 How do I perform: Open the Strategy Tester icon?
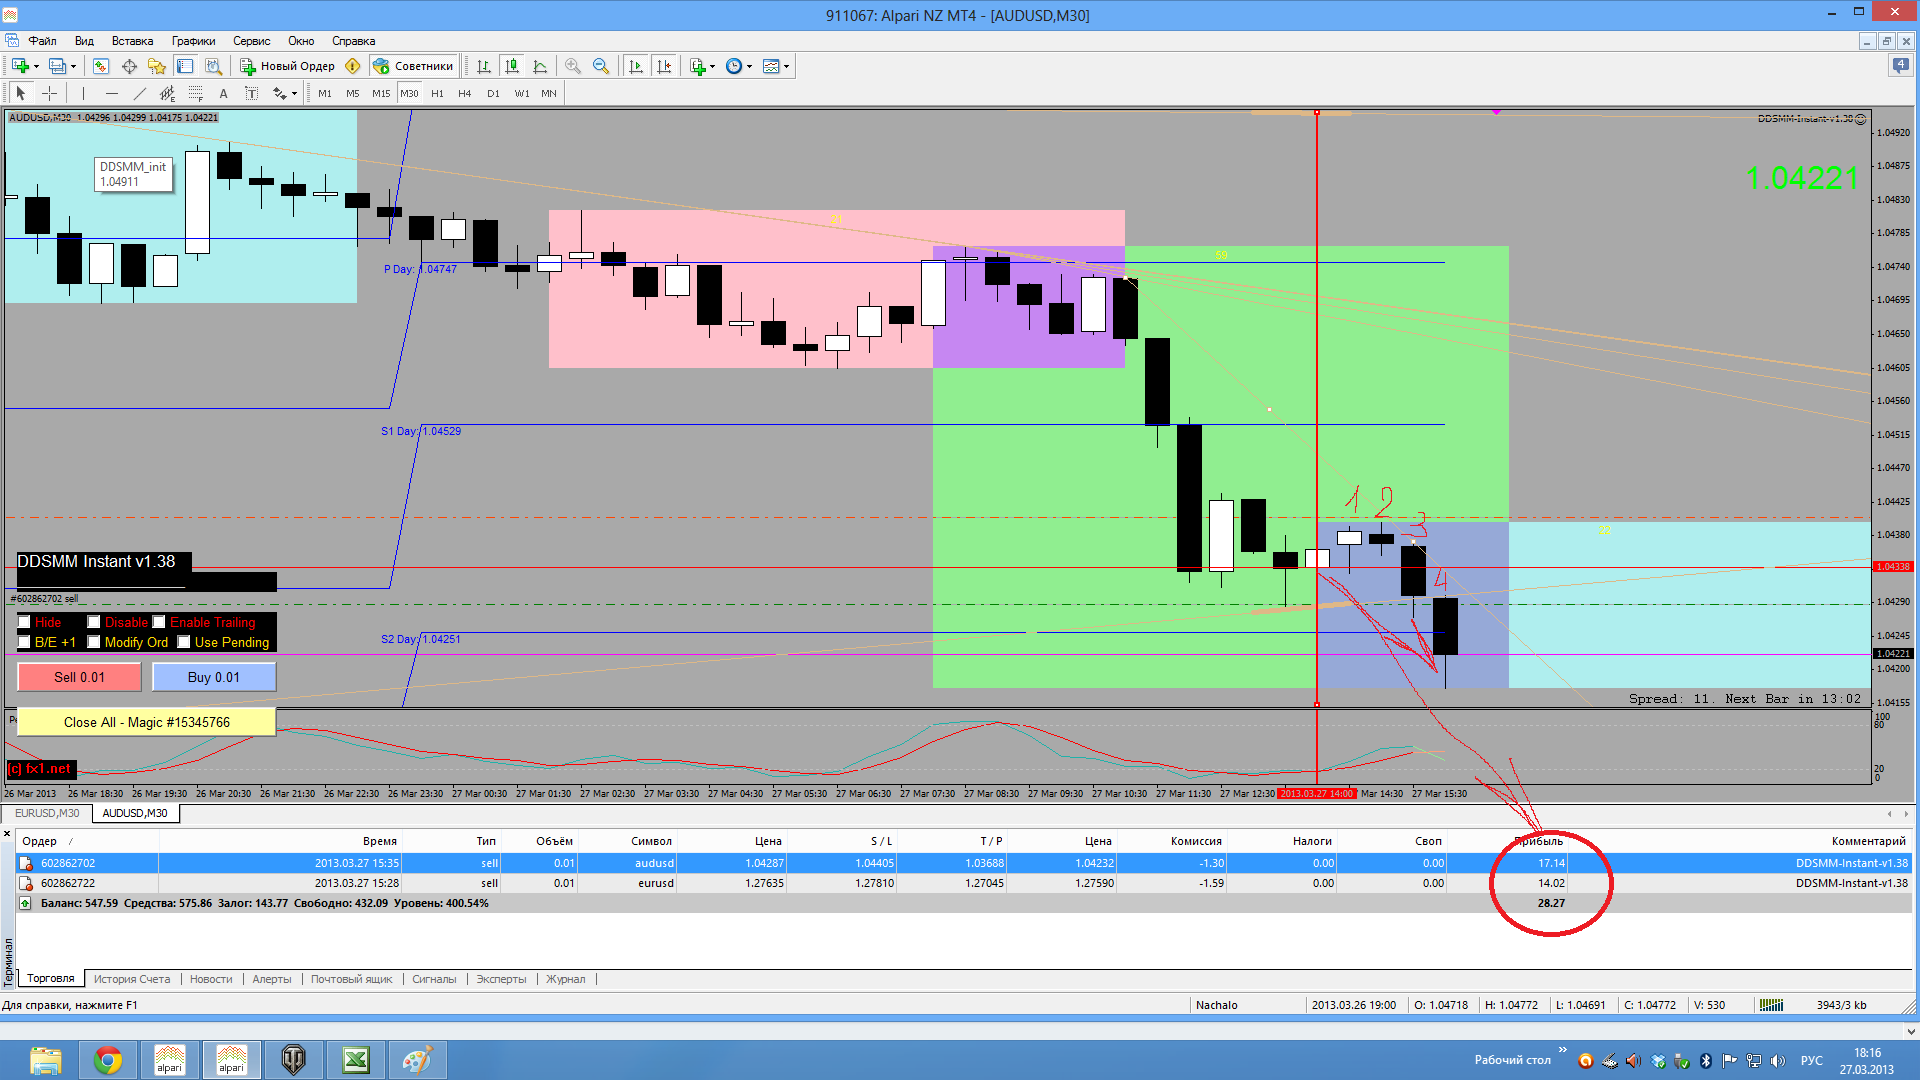(x=213, y=66)
